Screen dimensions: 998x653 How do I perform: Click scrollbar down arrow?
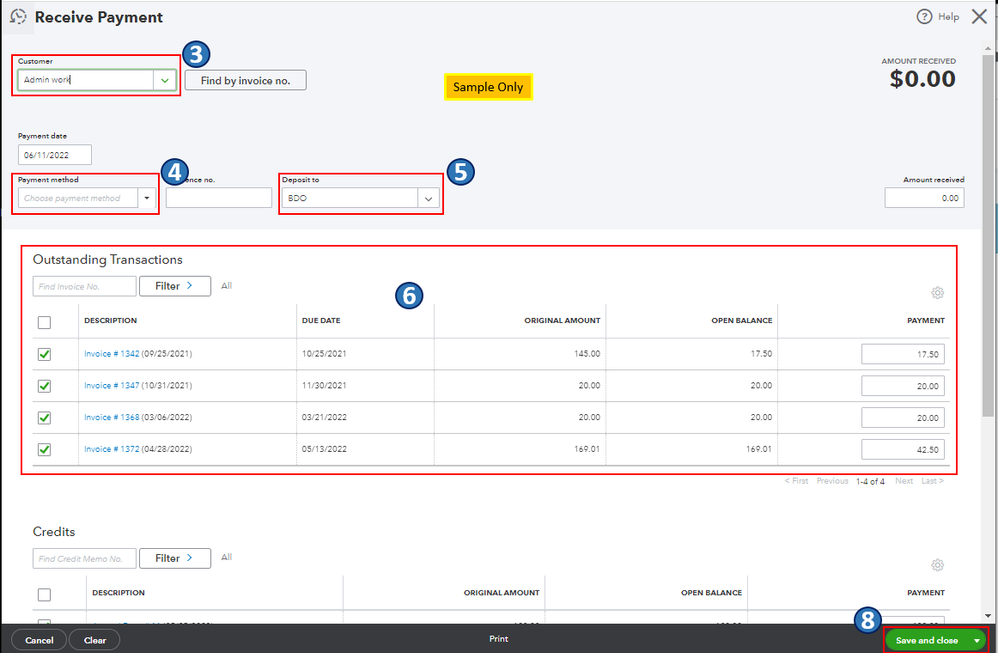(988, 616)
